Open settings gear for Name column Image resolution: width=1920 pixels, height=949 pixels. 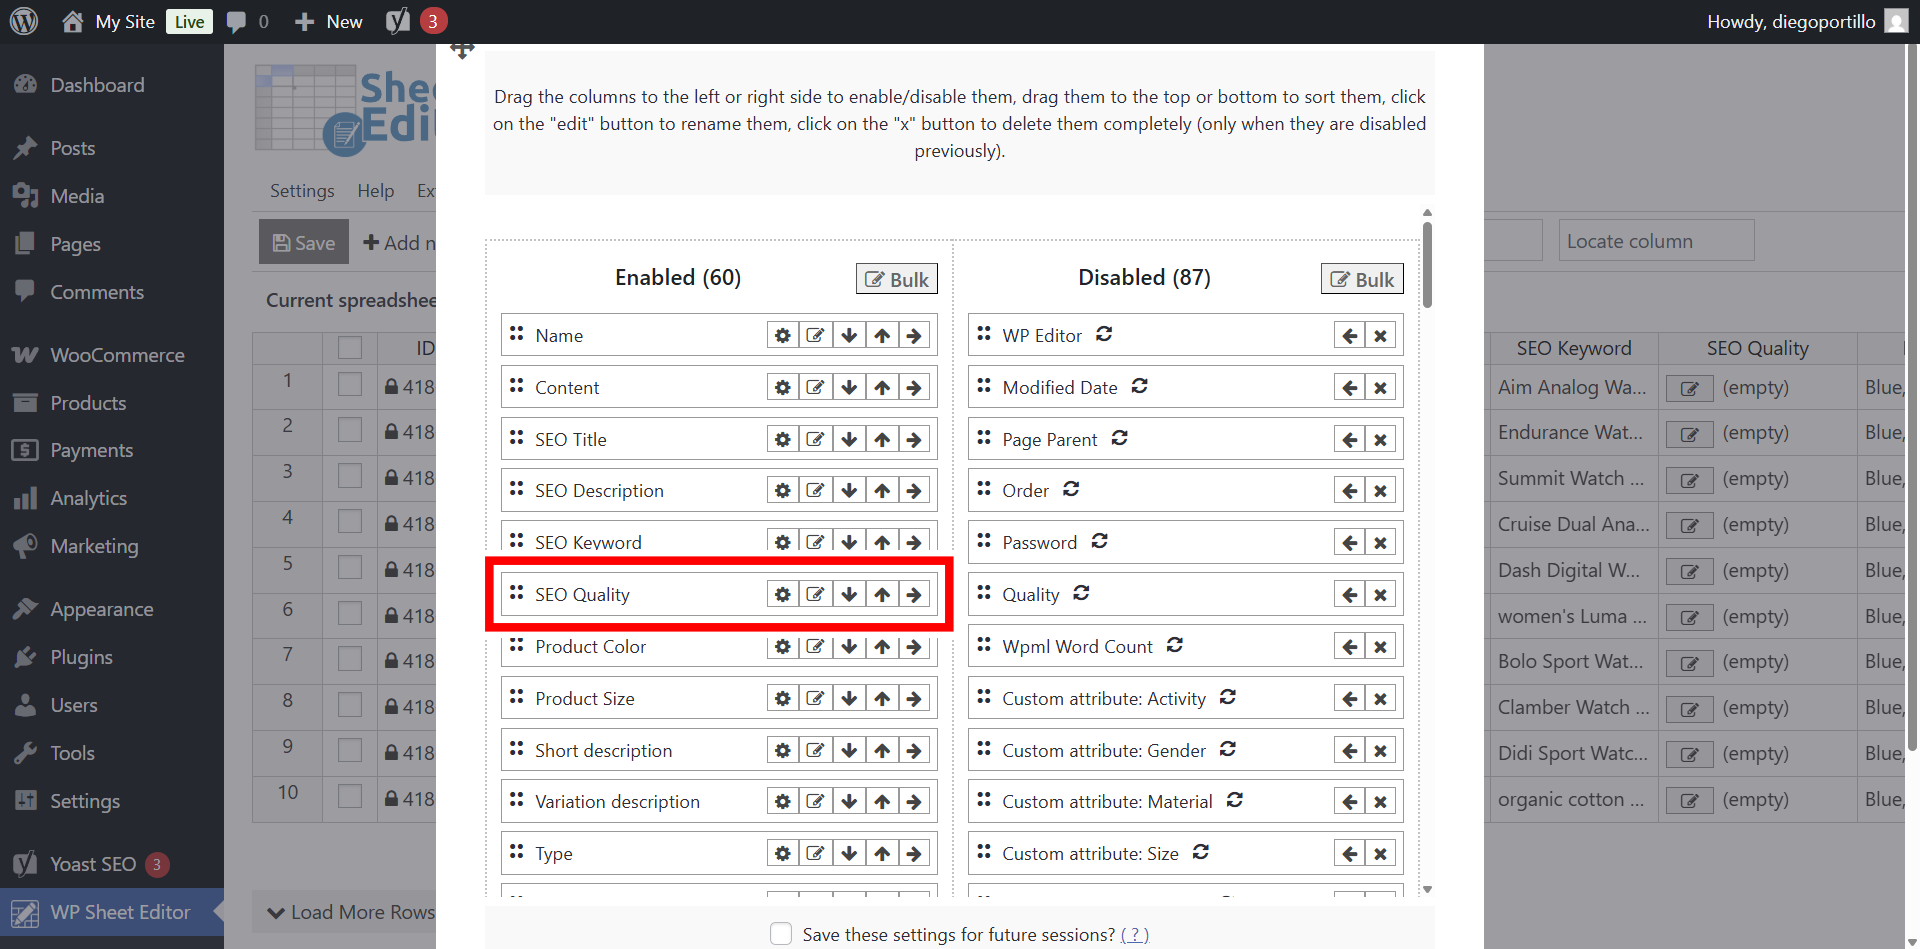782,336
